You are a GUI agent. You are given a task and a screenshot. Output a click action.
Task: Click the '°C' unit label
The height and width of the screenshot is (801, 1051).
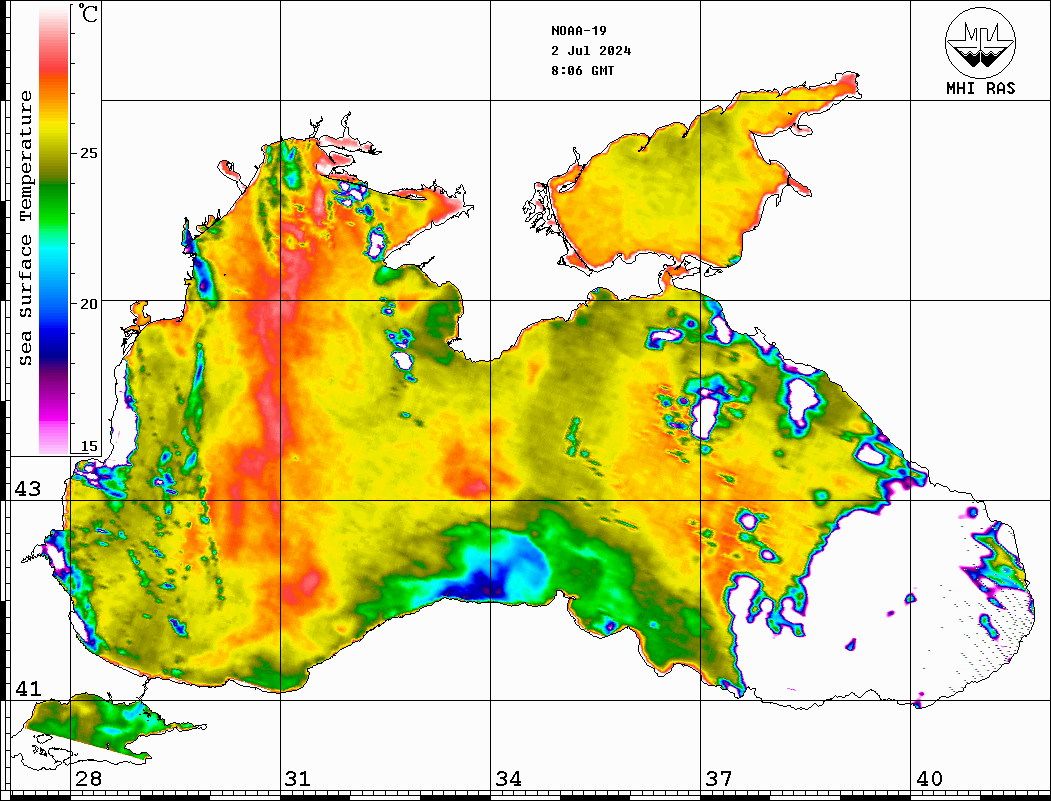(88, 13)
